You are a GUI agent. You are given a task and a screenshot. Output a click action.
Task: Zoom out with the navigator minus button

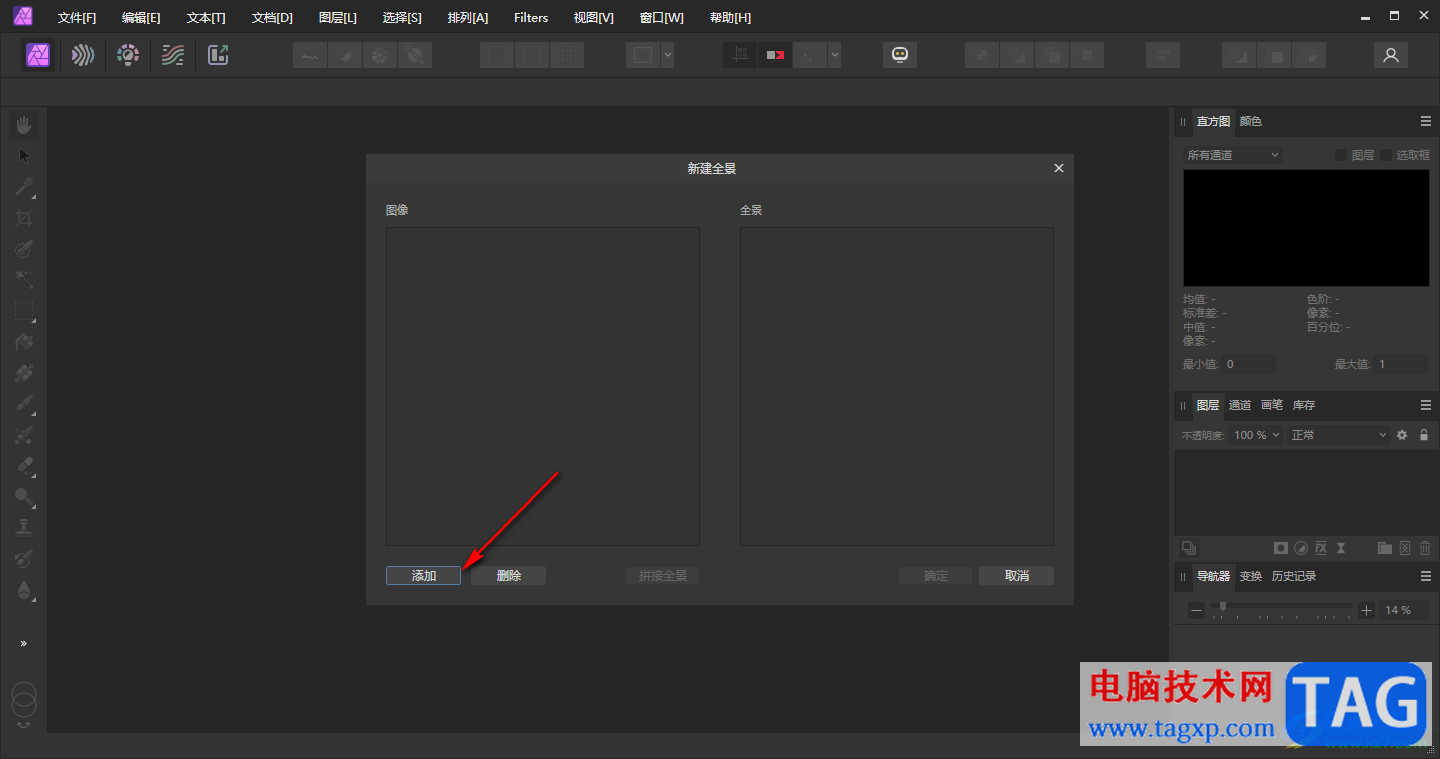coord(1197,610)
